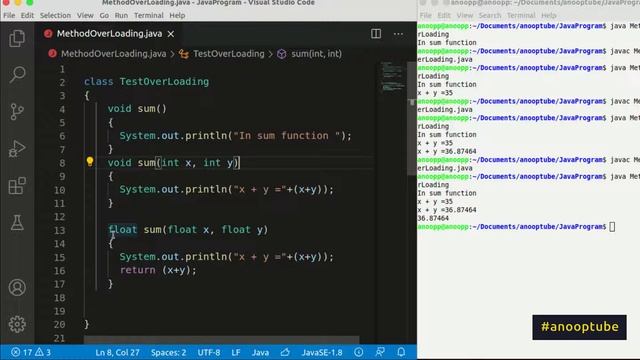Viewport: 640px width, 360px height.
Task: Select the MethodOverLoading.java editor tab
Action: (x=109, y=34)
